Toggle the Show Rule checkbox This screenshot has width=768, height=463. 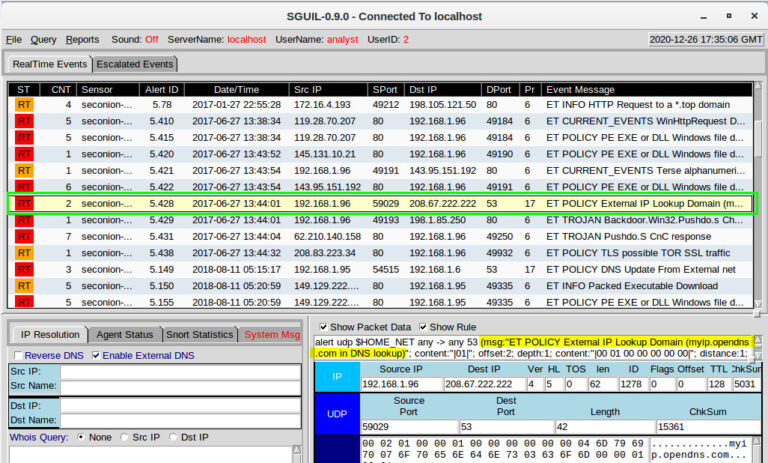click(x=423, y=327)
